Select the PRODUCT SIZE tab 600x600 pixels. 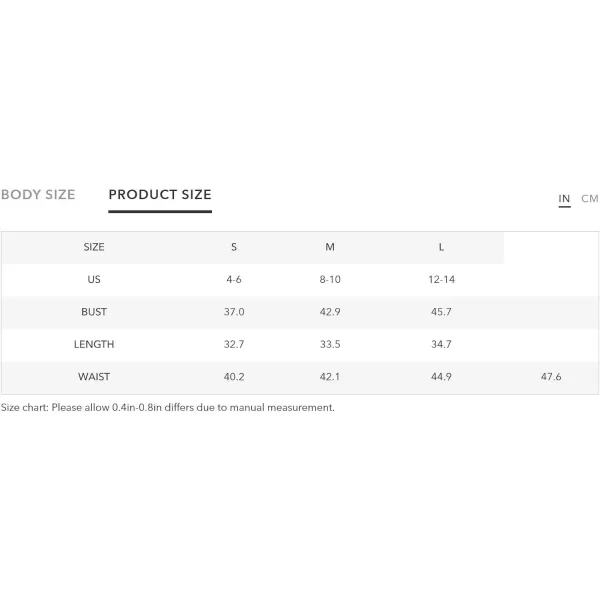point(160,195)
